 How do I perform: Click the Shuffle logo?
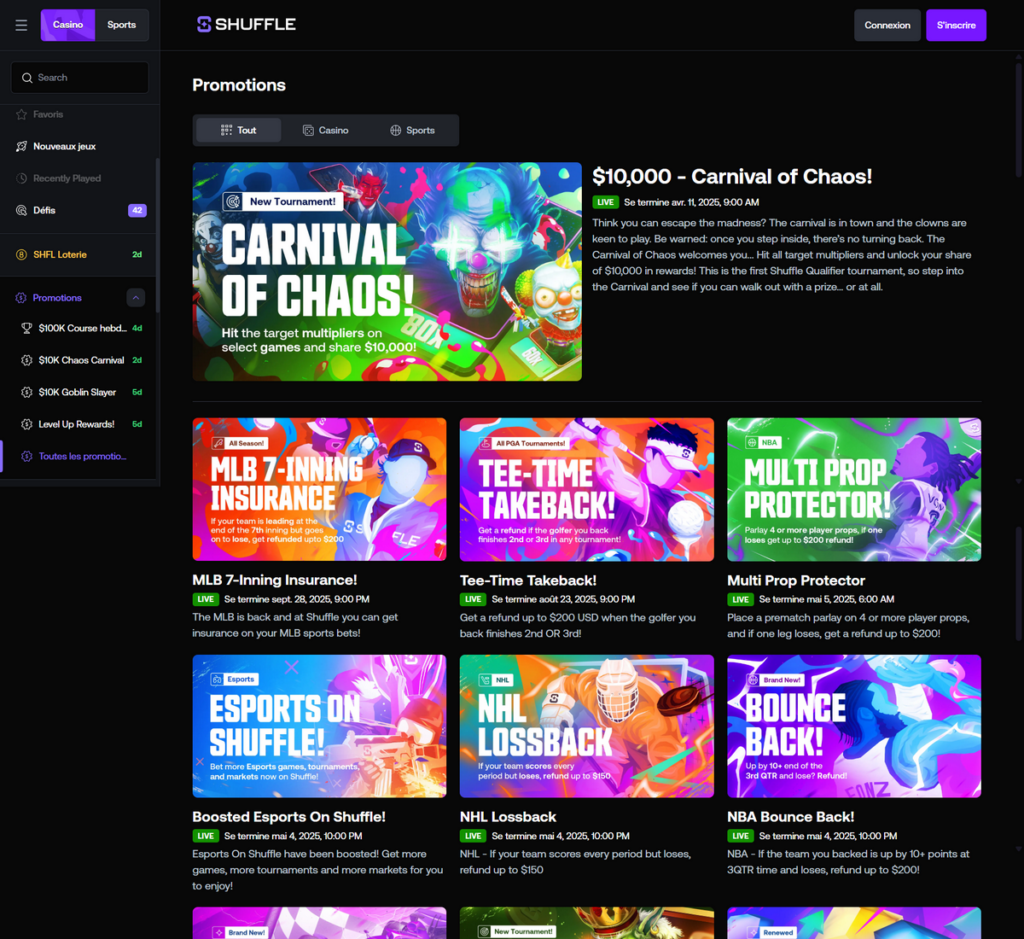click(x=246, y=24)
